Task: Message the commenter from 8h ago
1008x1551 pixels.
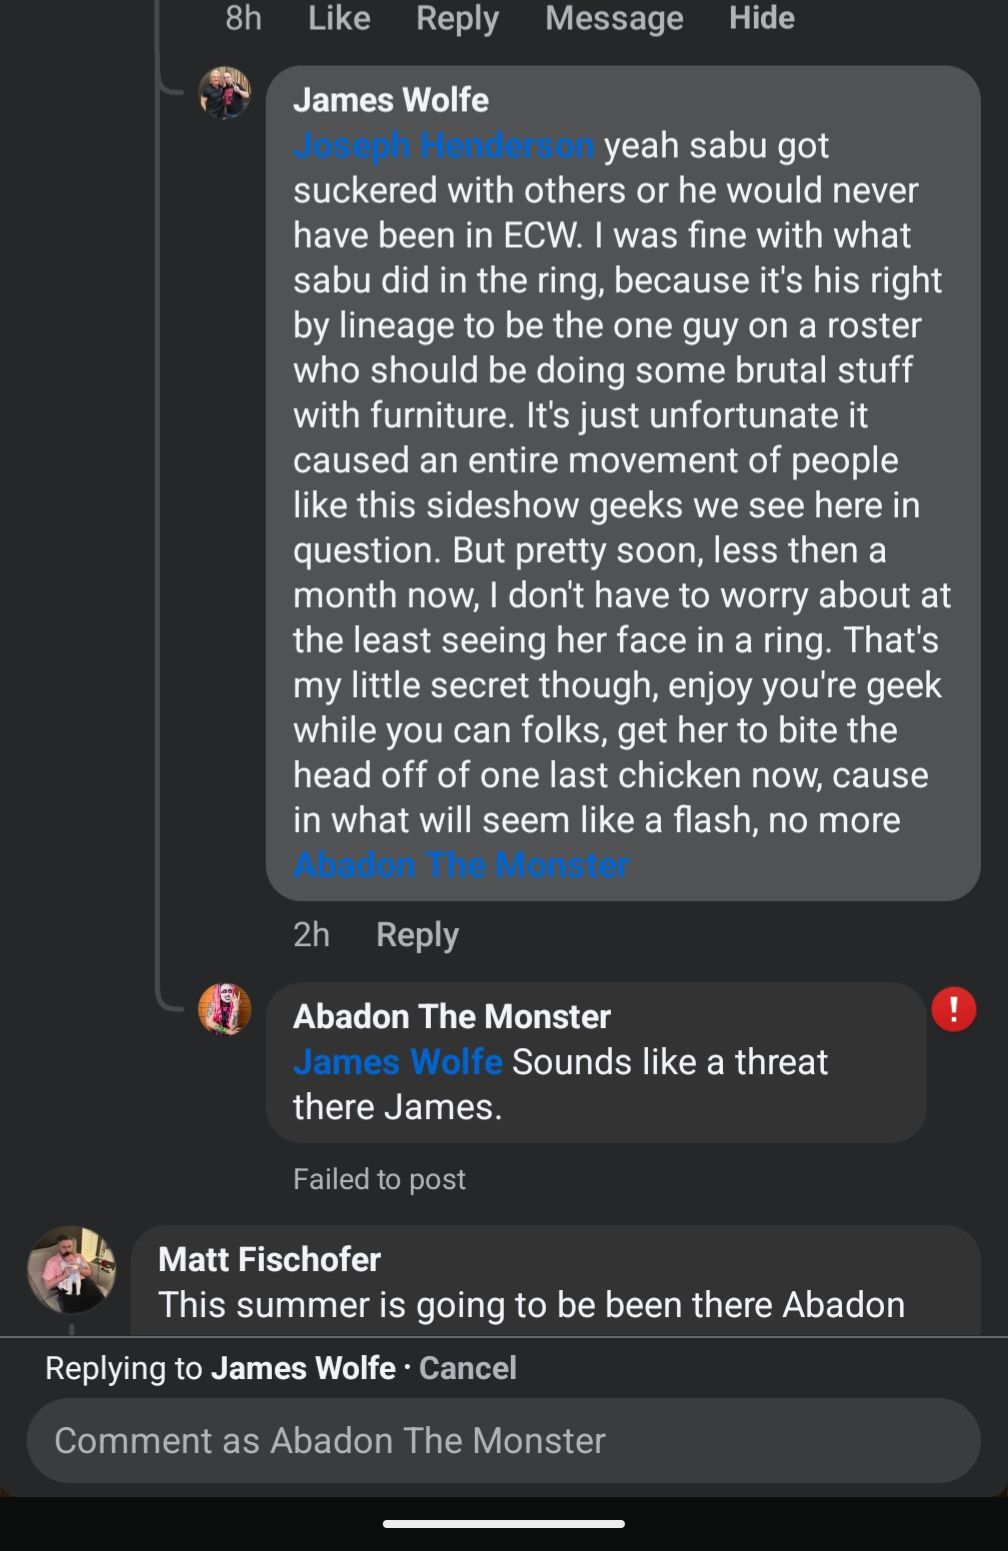Action: 614,18
